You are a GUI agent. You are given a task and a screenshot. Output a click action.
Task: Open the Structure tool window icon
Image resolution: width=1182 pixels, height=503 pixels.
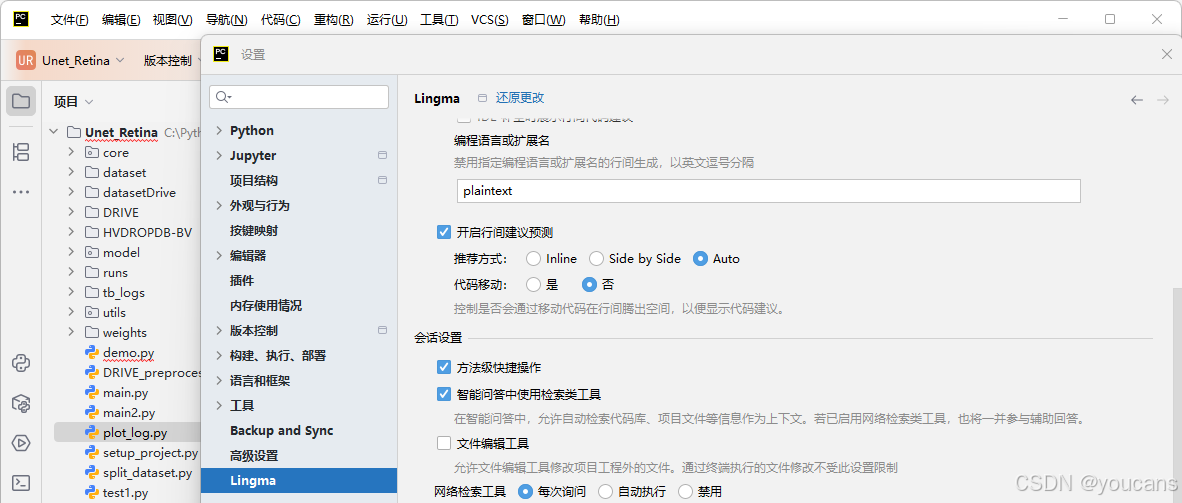click(21, 152)
